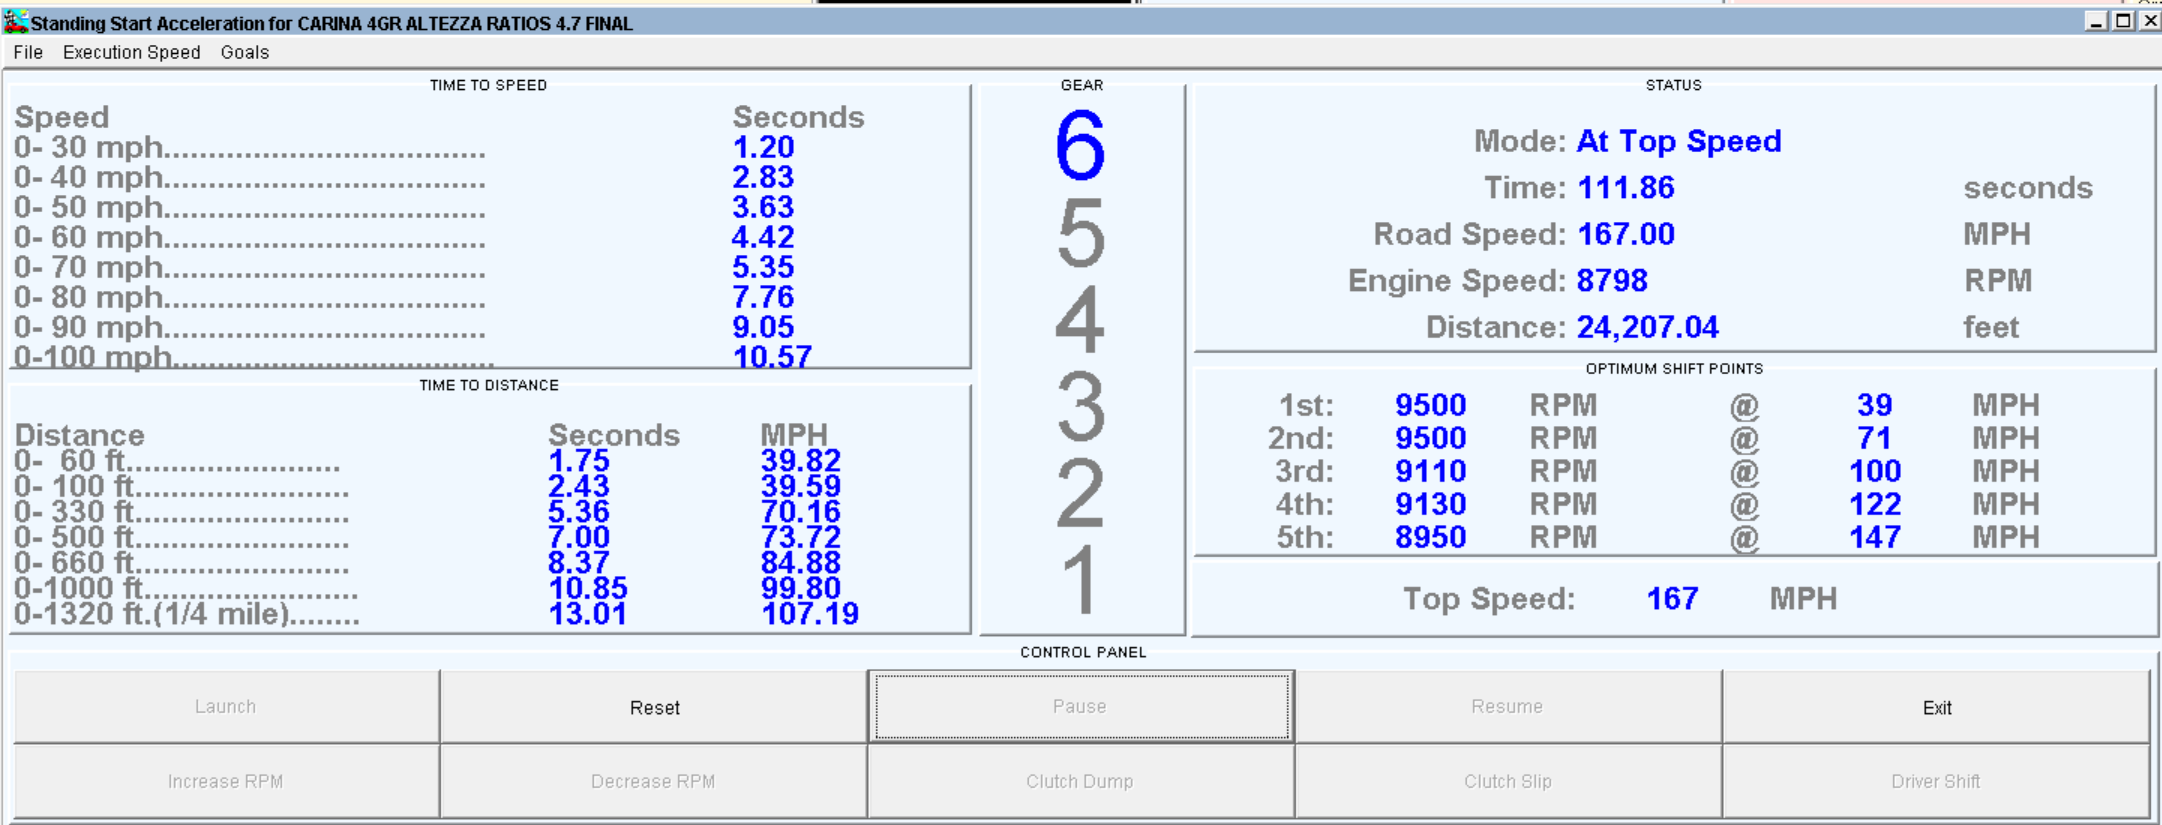Click the quarter mile time 13.01

pyautogui.click(x=588, y=613)
